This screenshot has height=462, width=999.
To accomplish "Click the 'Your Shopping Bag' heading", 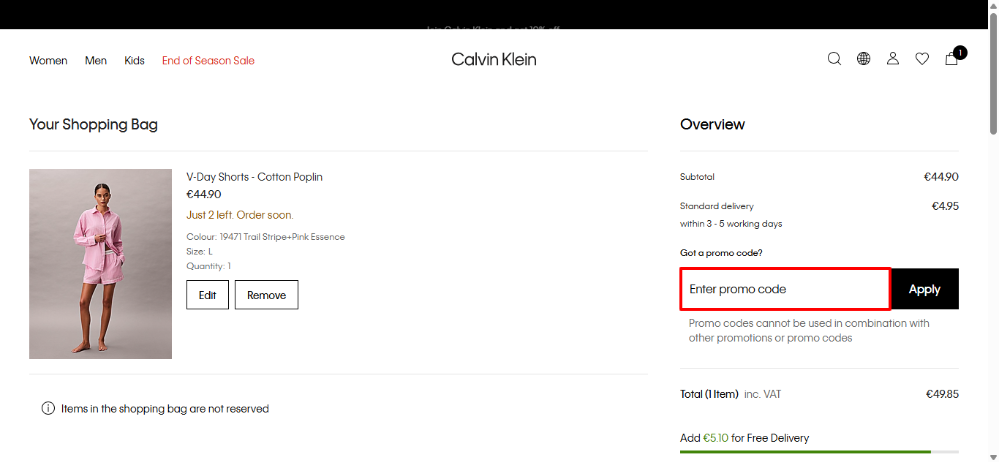I will (x=93, y=124).
